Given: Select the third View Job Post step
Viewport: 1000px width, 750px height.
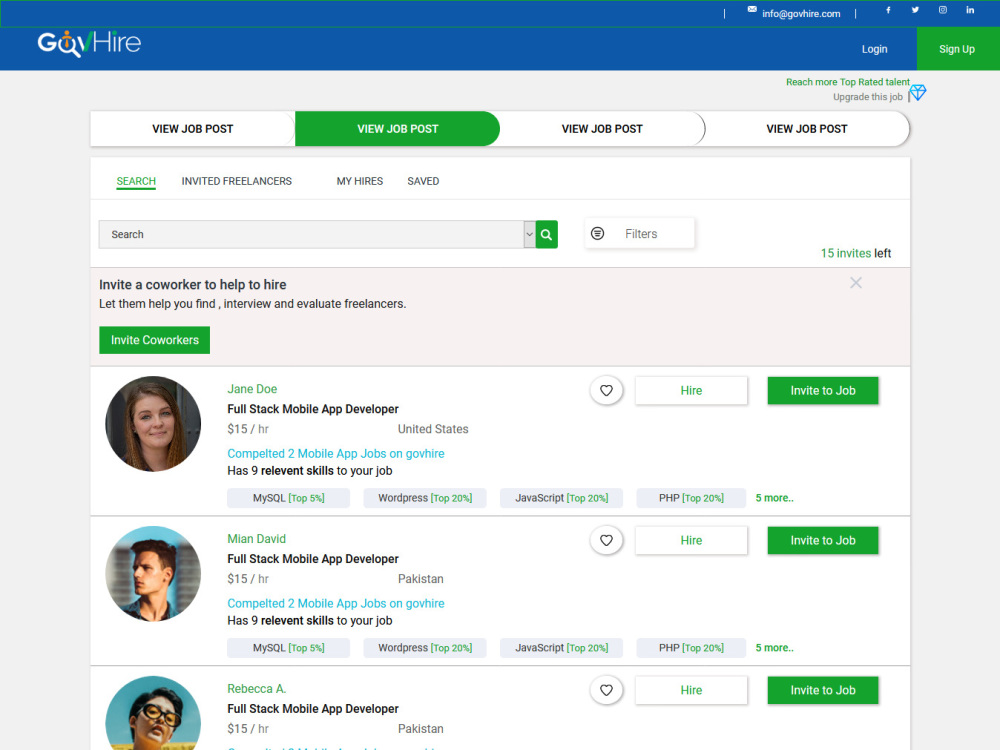Looking at the screenshot, I should pos(602,129).
